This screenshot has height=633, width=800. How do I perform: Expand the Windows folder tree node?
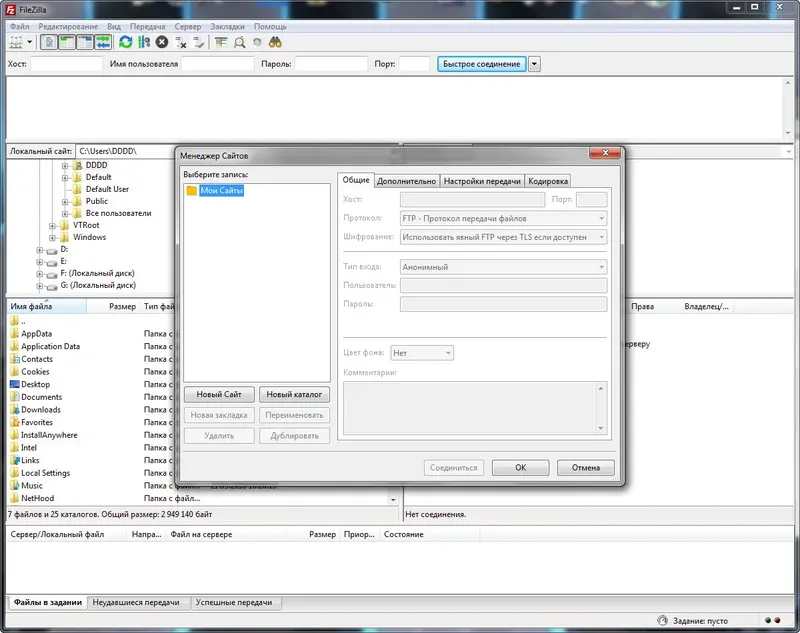click(52, 238)
